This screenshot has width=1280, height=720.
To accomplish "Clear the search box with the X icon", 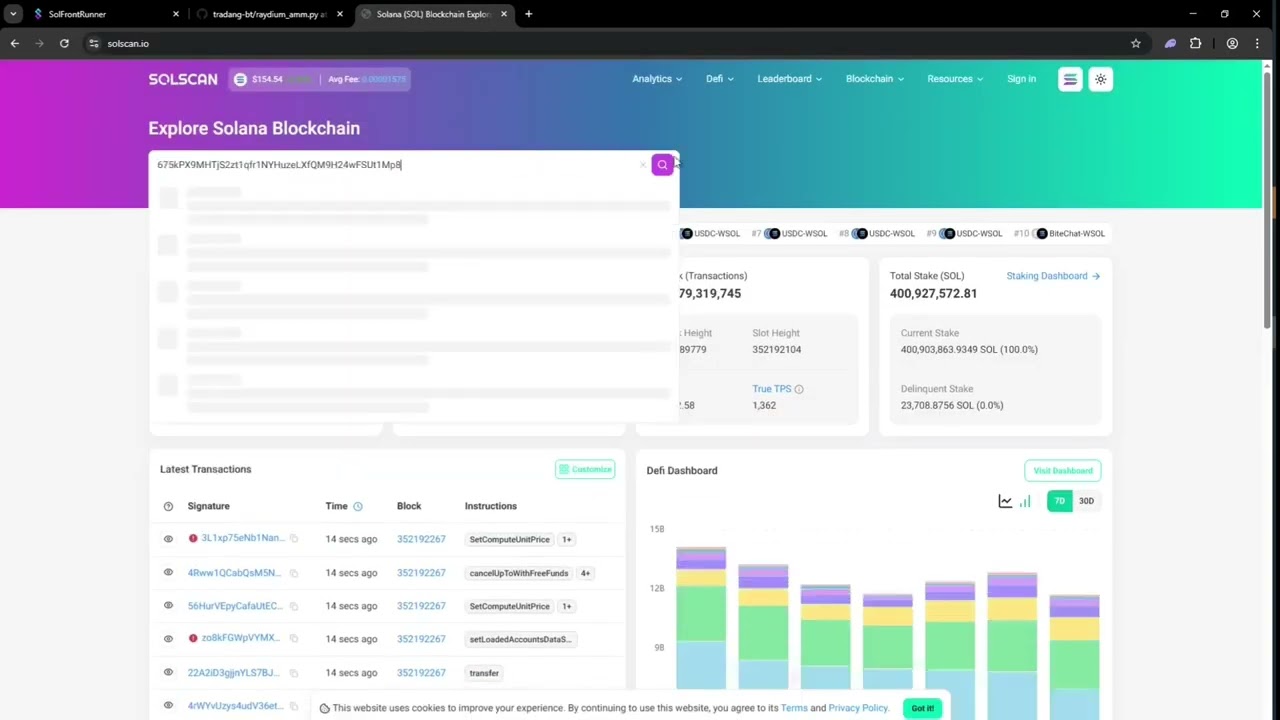I will pos(642,165).
